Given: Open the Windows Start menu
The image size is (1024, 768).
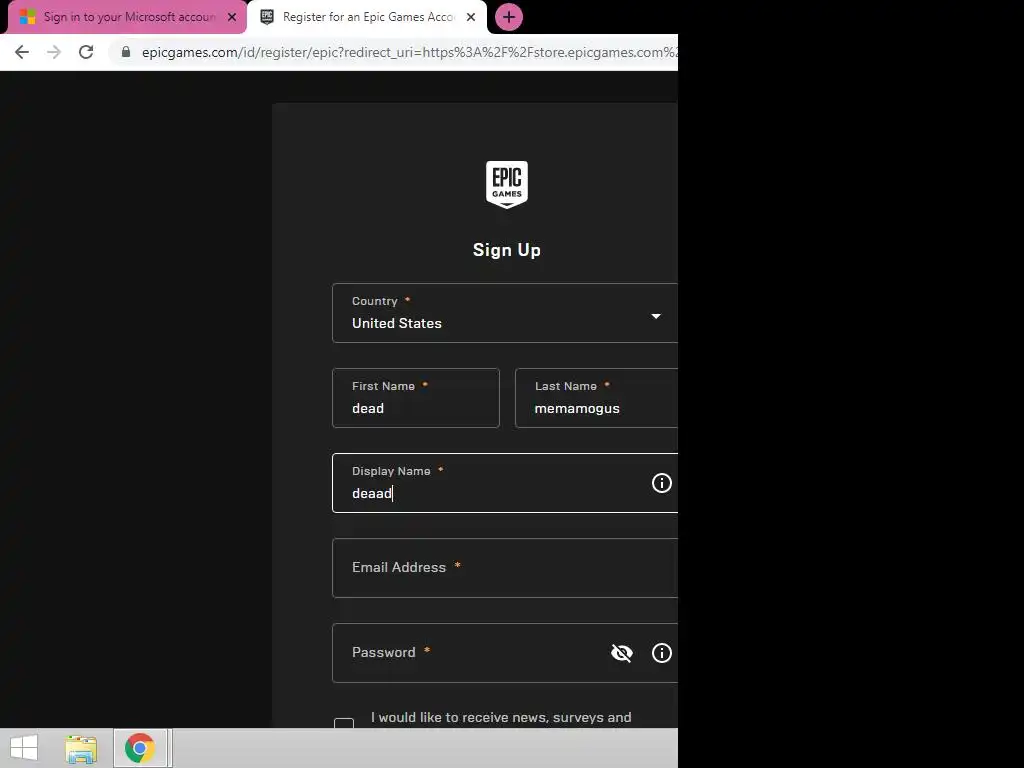Looking at the screenshot, I should [24, 748].
